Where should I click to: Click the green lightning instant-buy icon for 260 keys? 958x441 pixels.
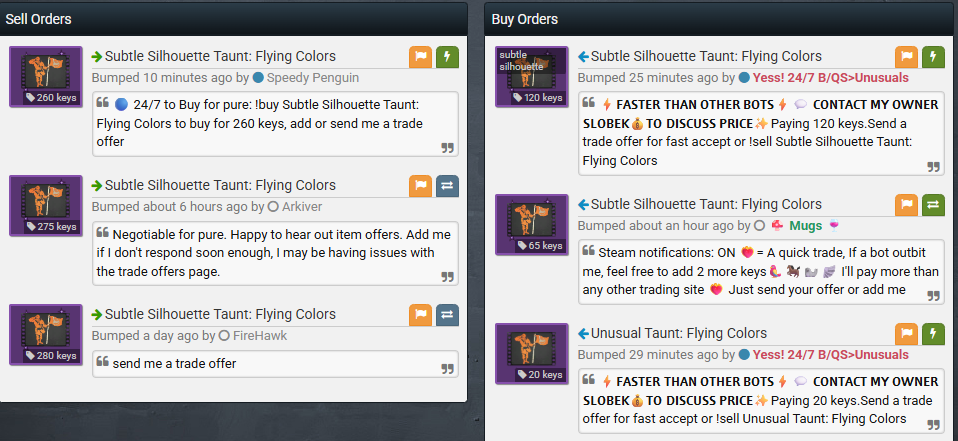pos(447,57)
